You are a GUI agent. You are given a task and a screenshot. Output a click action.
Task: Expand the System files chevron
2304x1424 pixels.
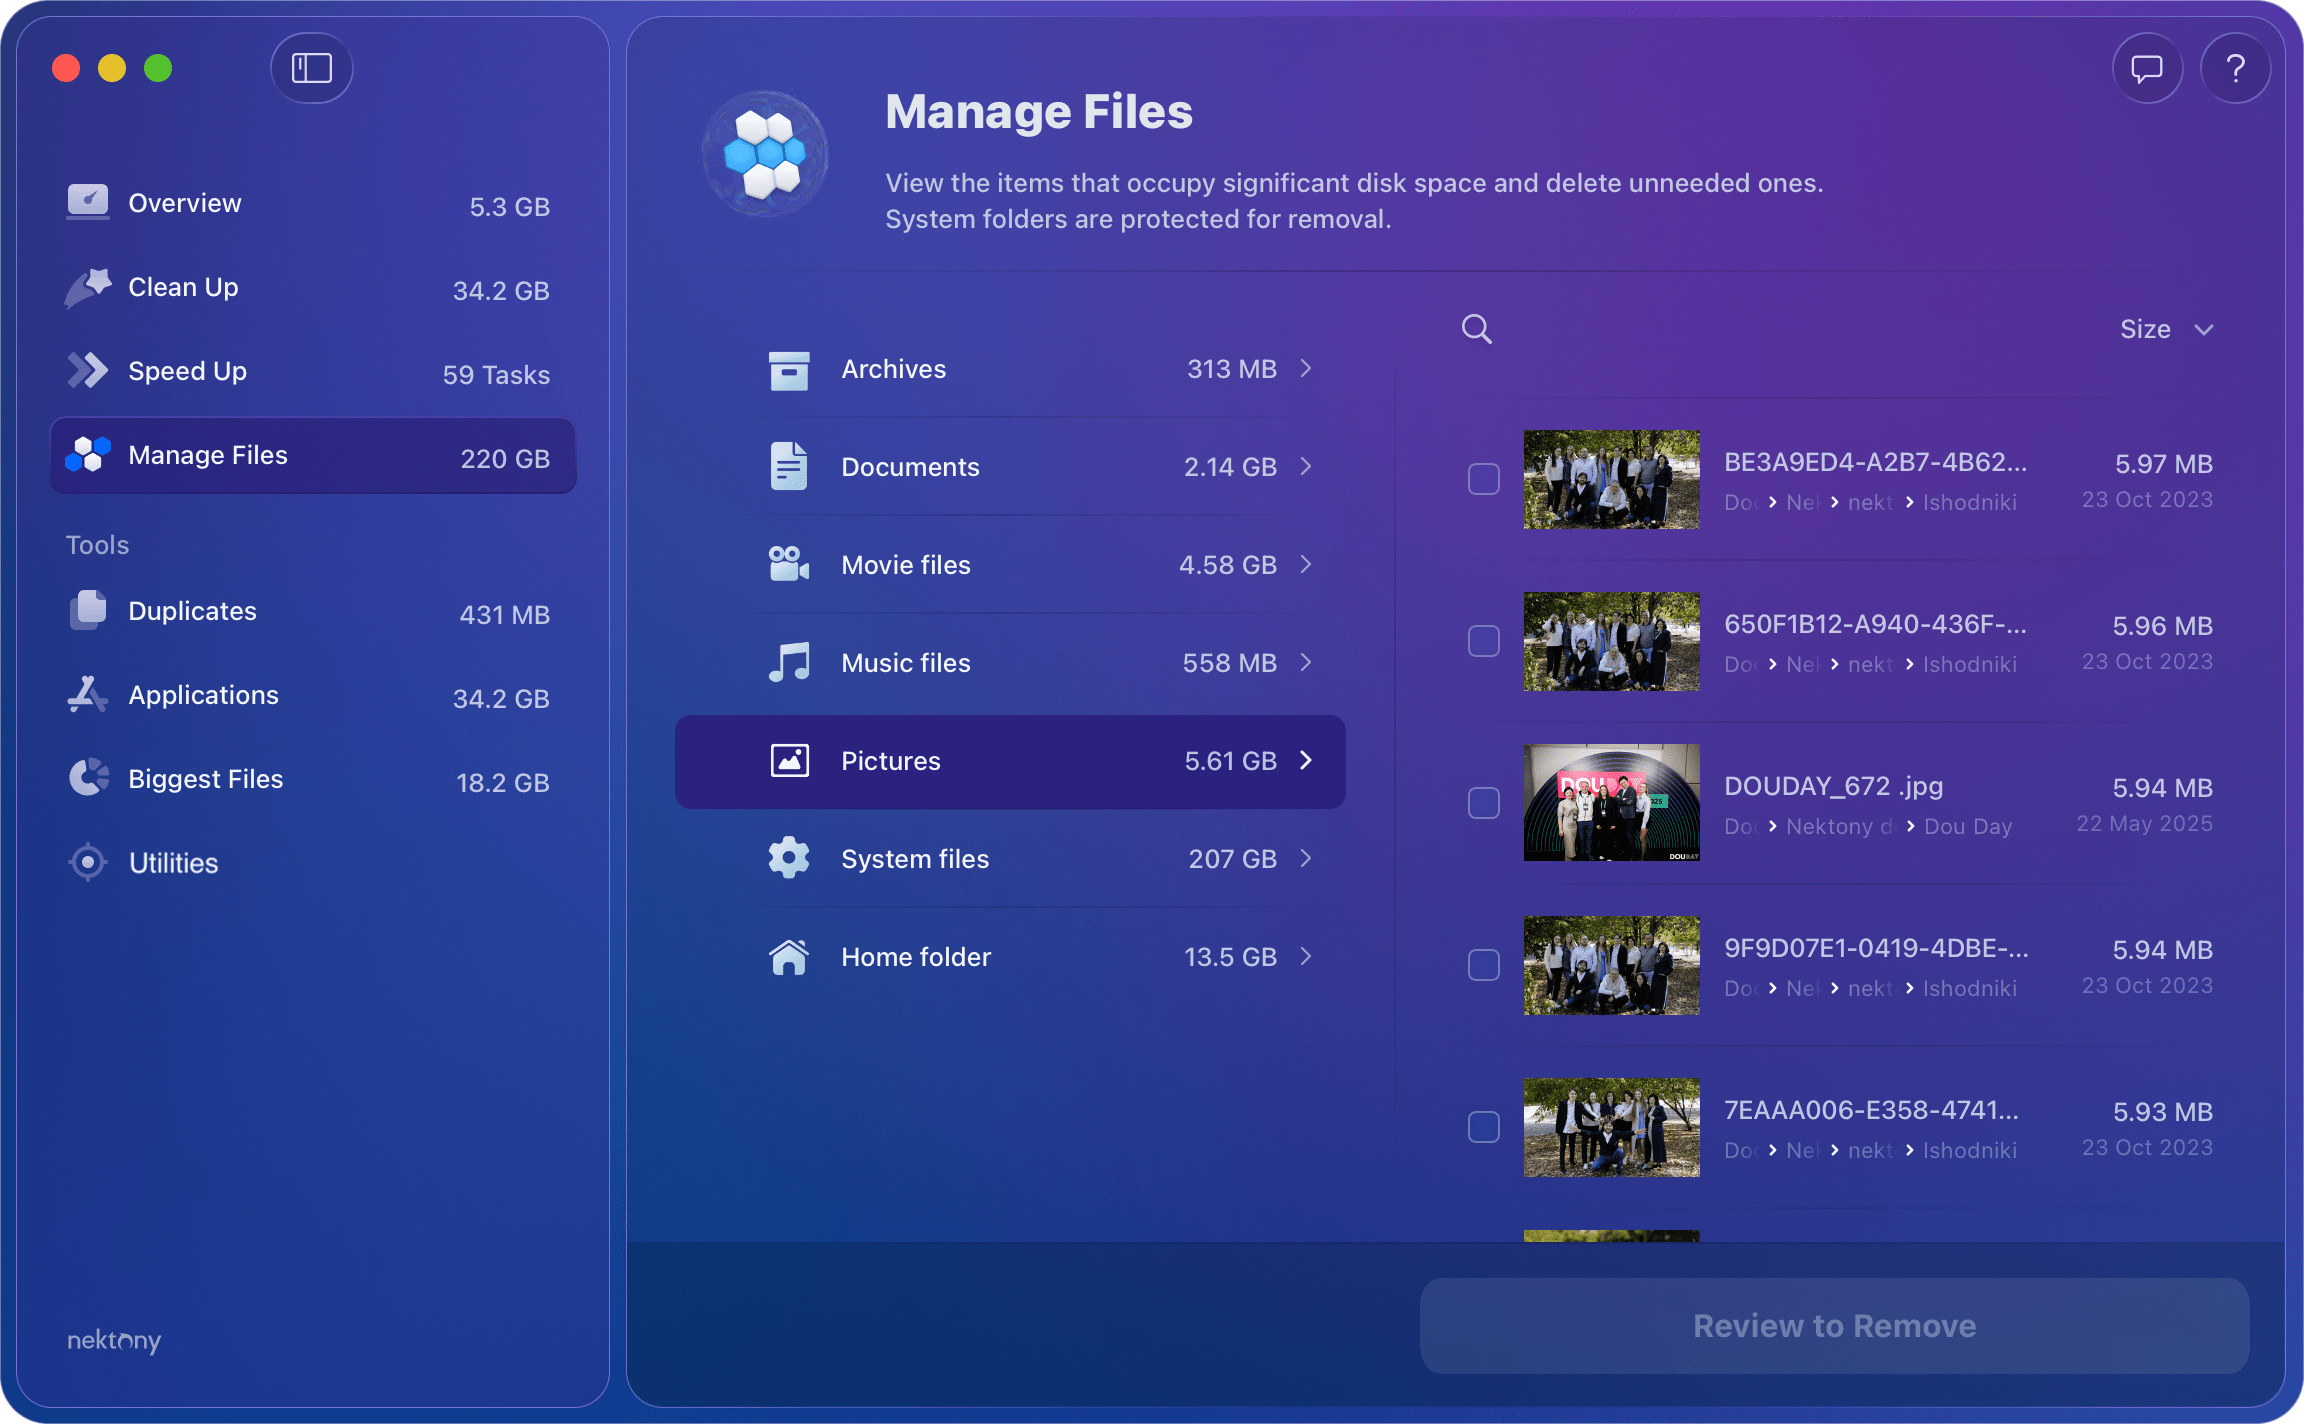(1306, 859)
